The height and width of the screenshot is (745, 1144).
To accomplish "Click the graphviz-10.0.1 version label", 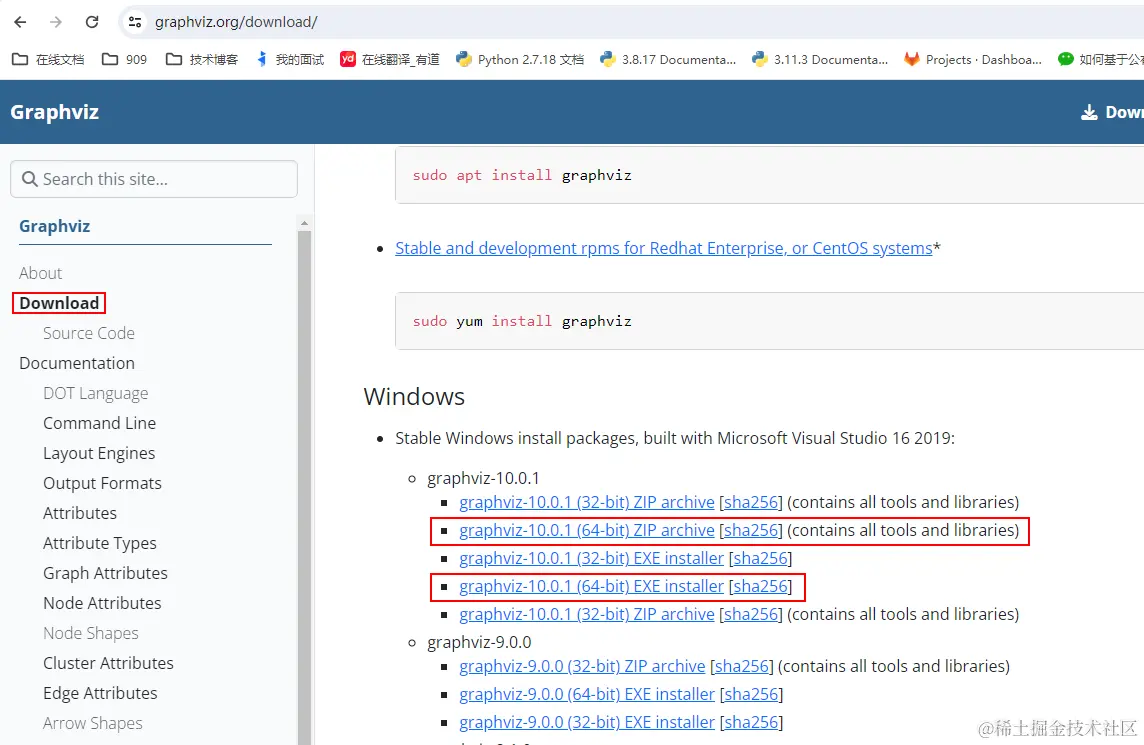I will click(x=483, y=478).
